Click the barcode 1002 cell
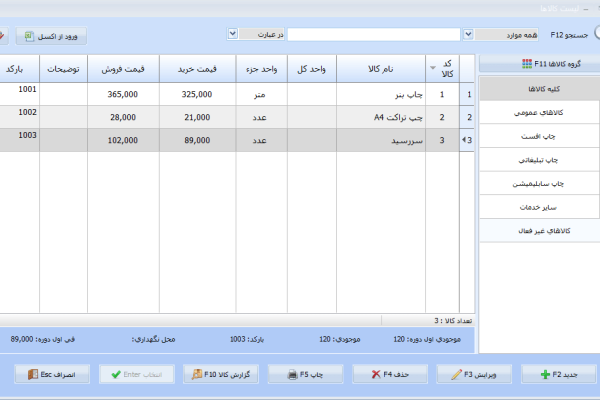 click(19, 117)
